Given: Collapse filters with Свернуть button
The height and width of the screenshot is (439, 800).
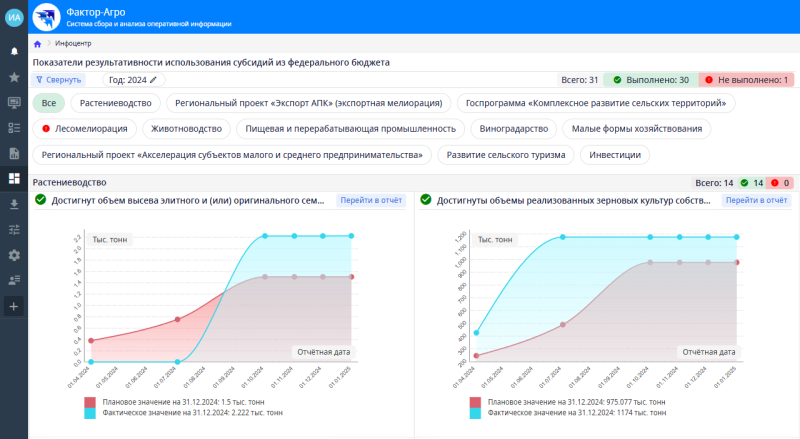Looking at the screenshot, I should pyautogui.click(x=59, y=80).
